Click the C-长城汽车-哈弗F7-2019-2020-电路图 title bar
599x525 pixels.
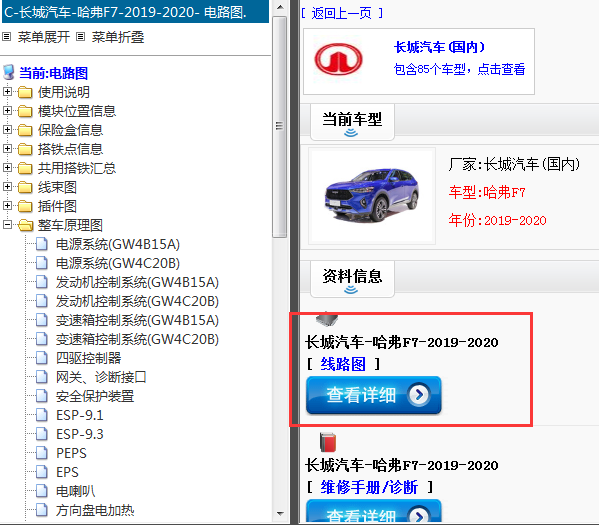(135, 12)
